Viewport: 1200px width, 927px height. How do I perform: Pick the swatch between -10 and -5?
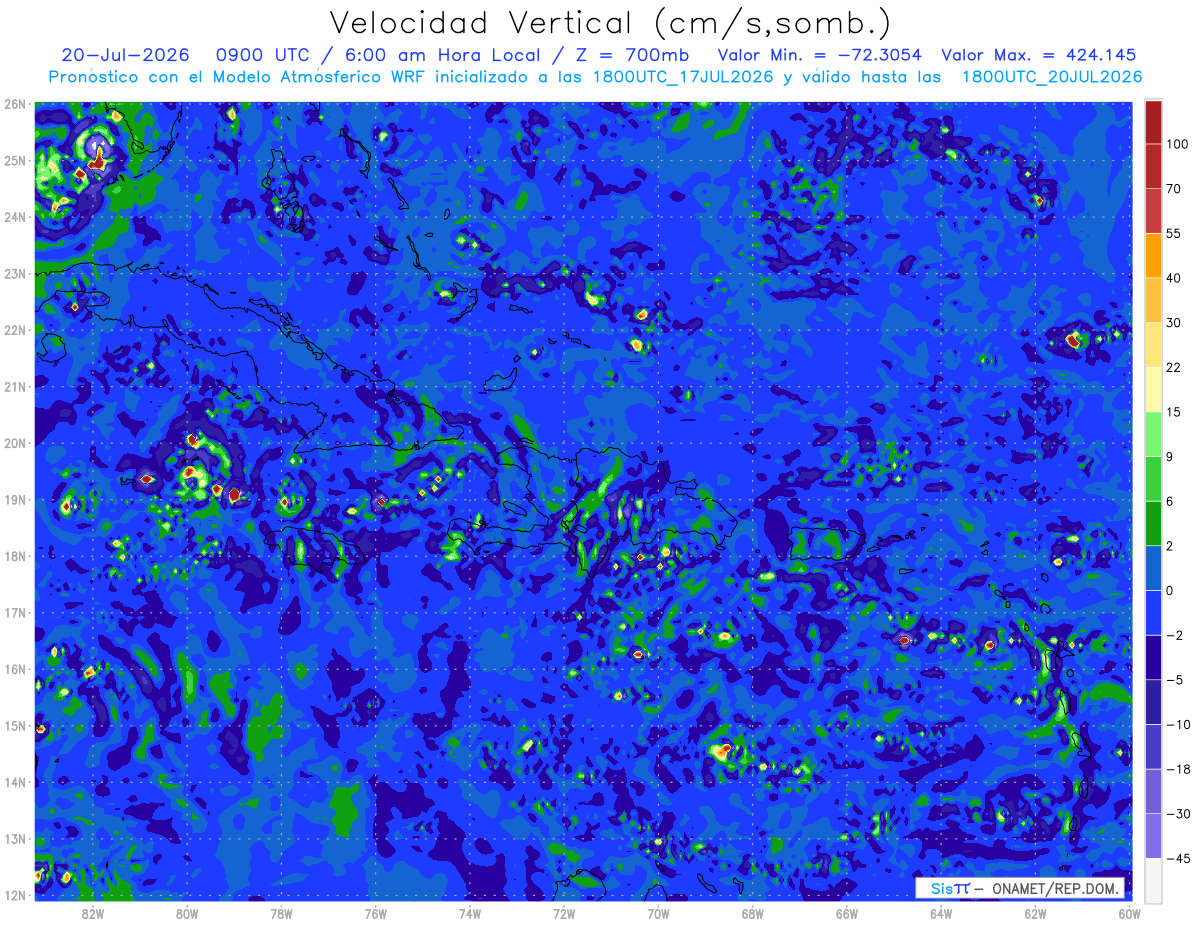(x=1153, y=700)
